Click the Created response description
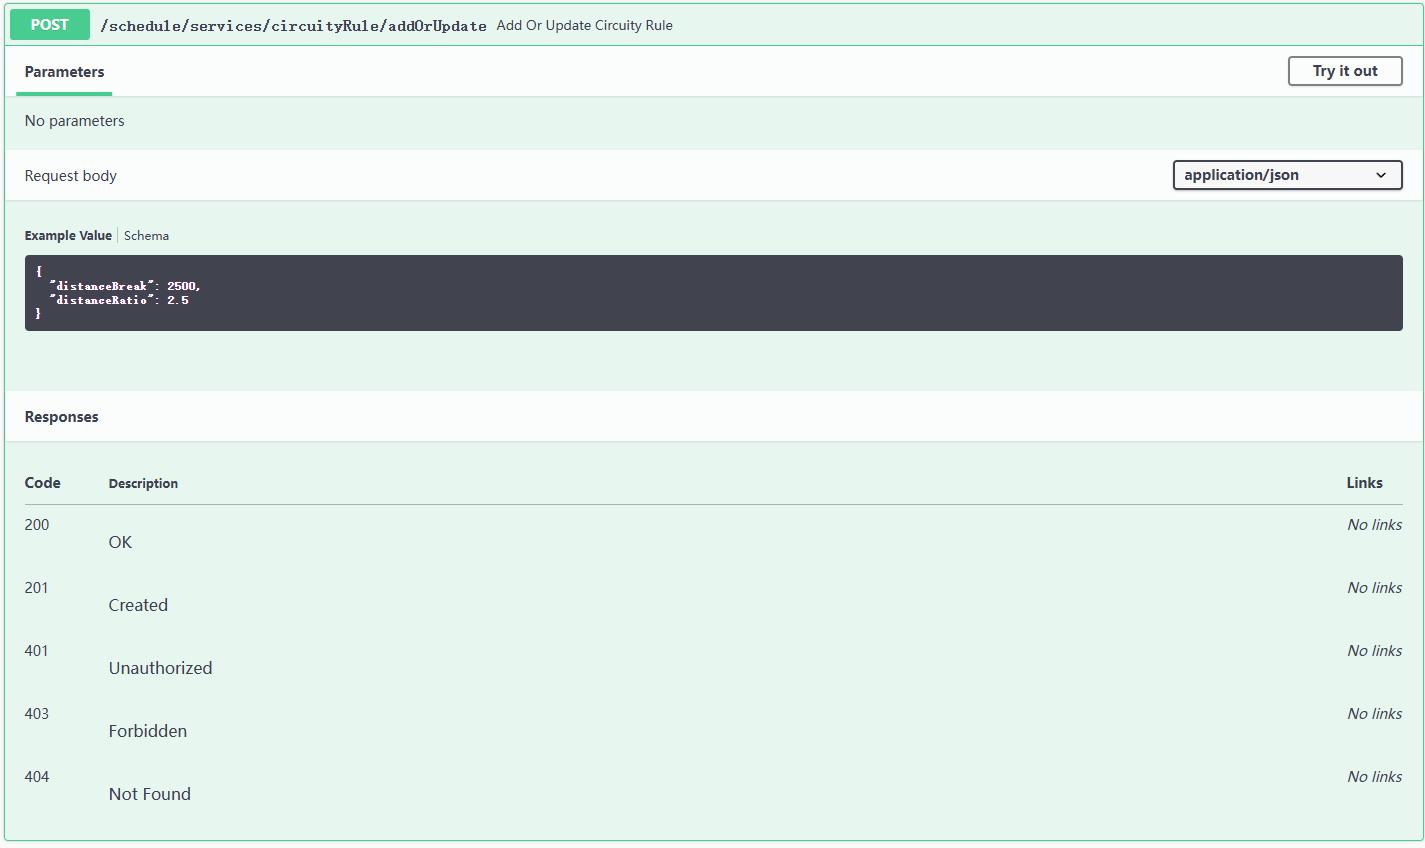 pyautogui.click(x=138, y=605)
